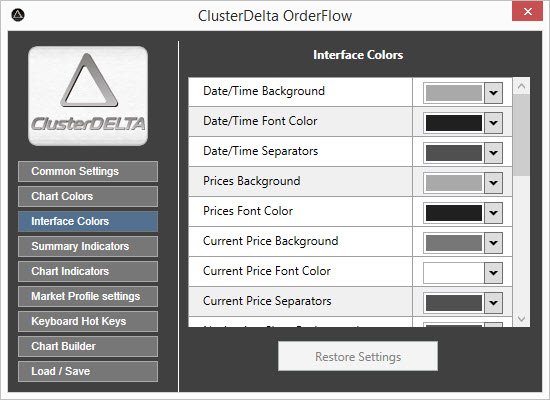
Task: Select the Date/Time Background row label
Action: (x=264, y=91)
